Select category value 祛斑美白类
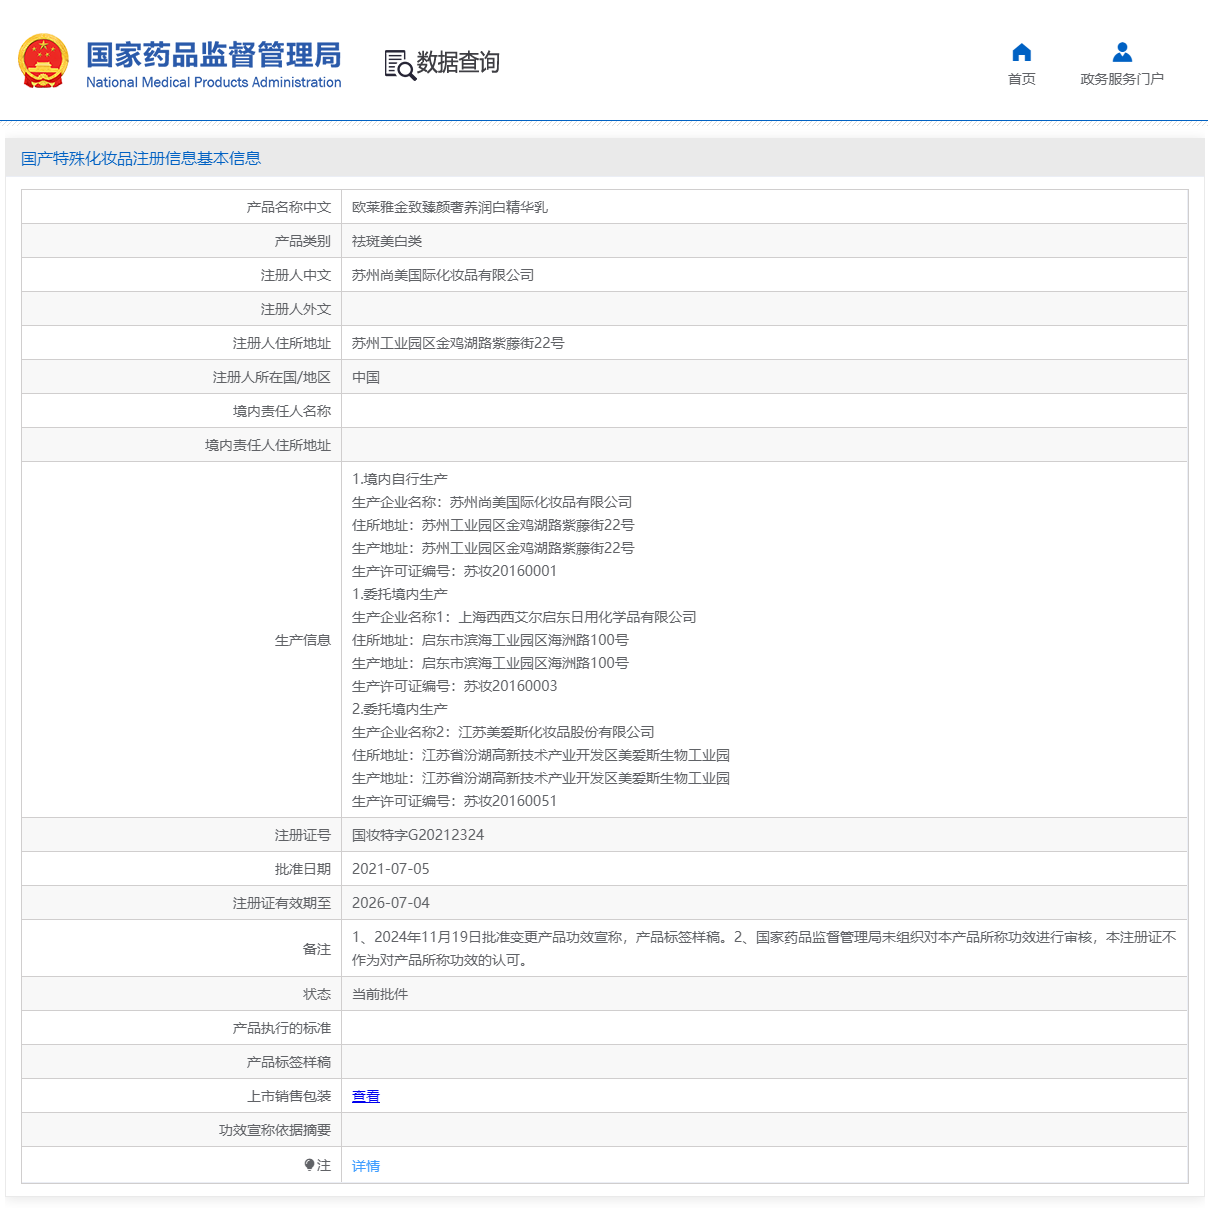Screen dimensions: 1208x1208 (387, 241)
